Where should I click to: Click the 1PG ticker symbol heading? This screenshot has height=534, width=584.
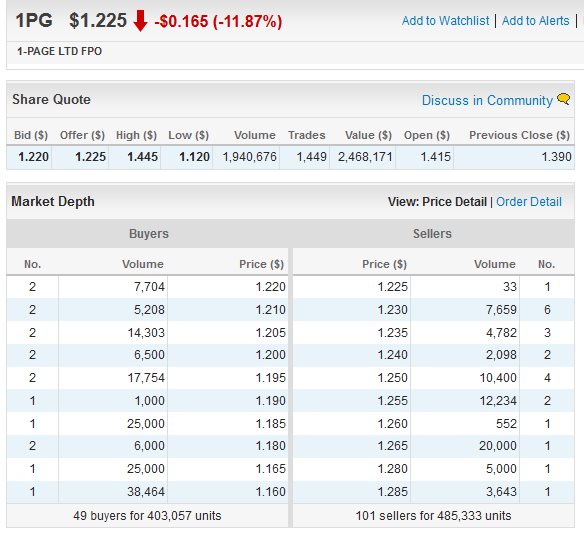[34, 20]
